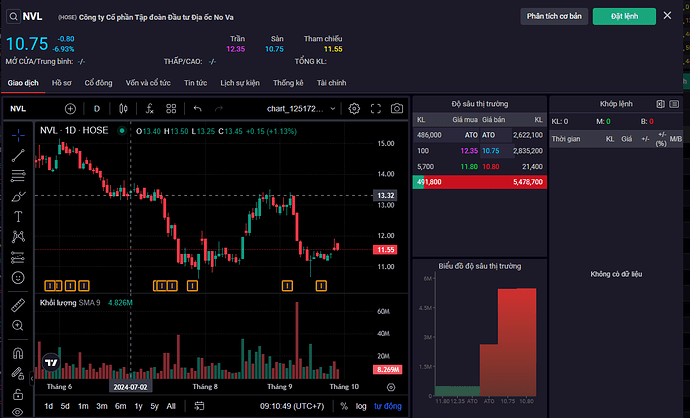This screenshot has height=418, width=690.
Task: Open the emoji icons tool
Action: 18,278
